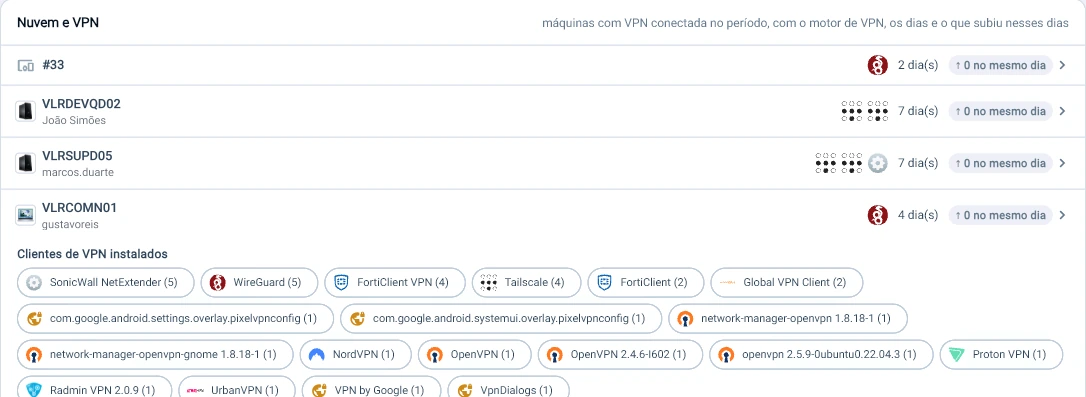Click the Proton VPN chip's green logo

957,355
